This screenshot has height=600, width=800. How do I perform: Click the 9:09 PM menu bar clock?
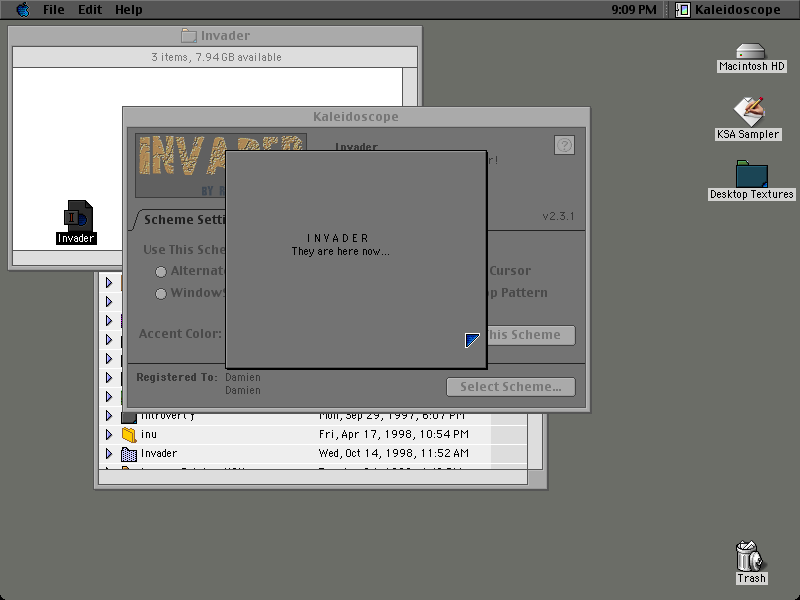(x=634, y=10)
